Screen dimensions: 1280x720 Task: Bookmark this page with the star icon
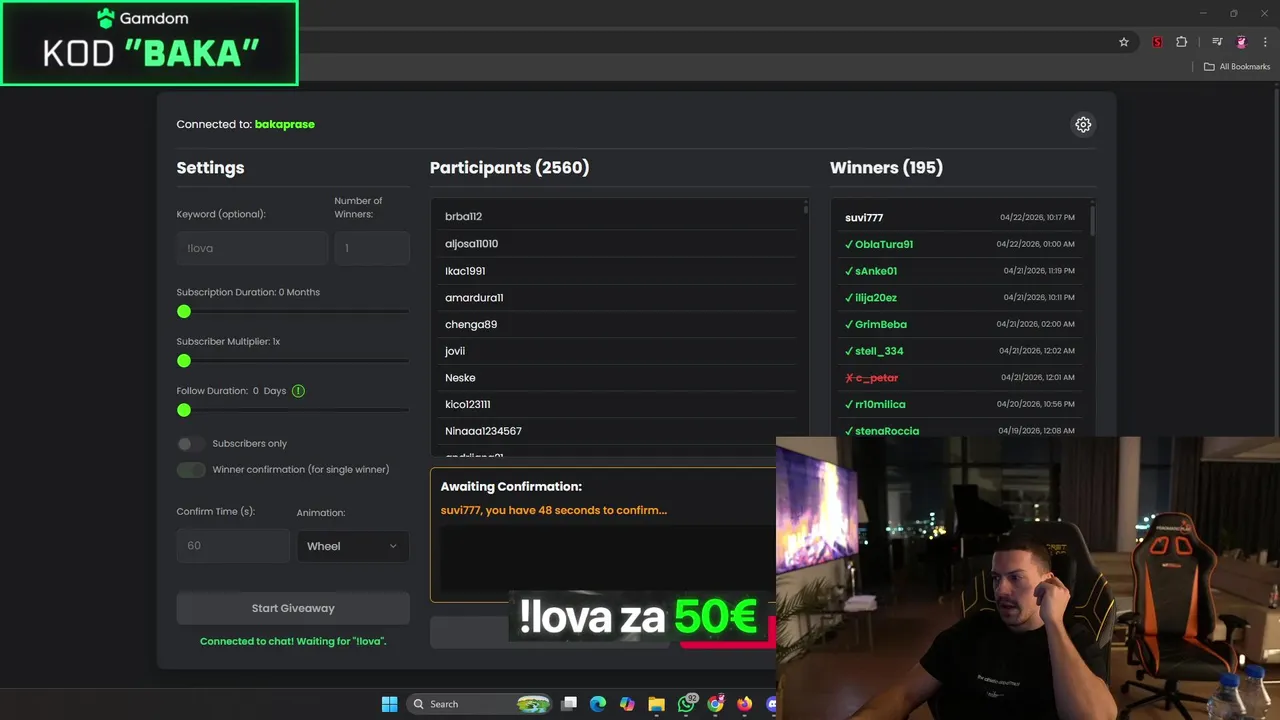[x=1124, y=42]
